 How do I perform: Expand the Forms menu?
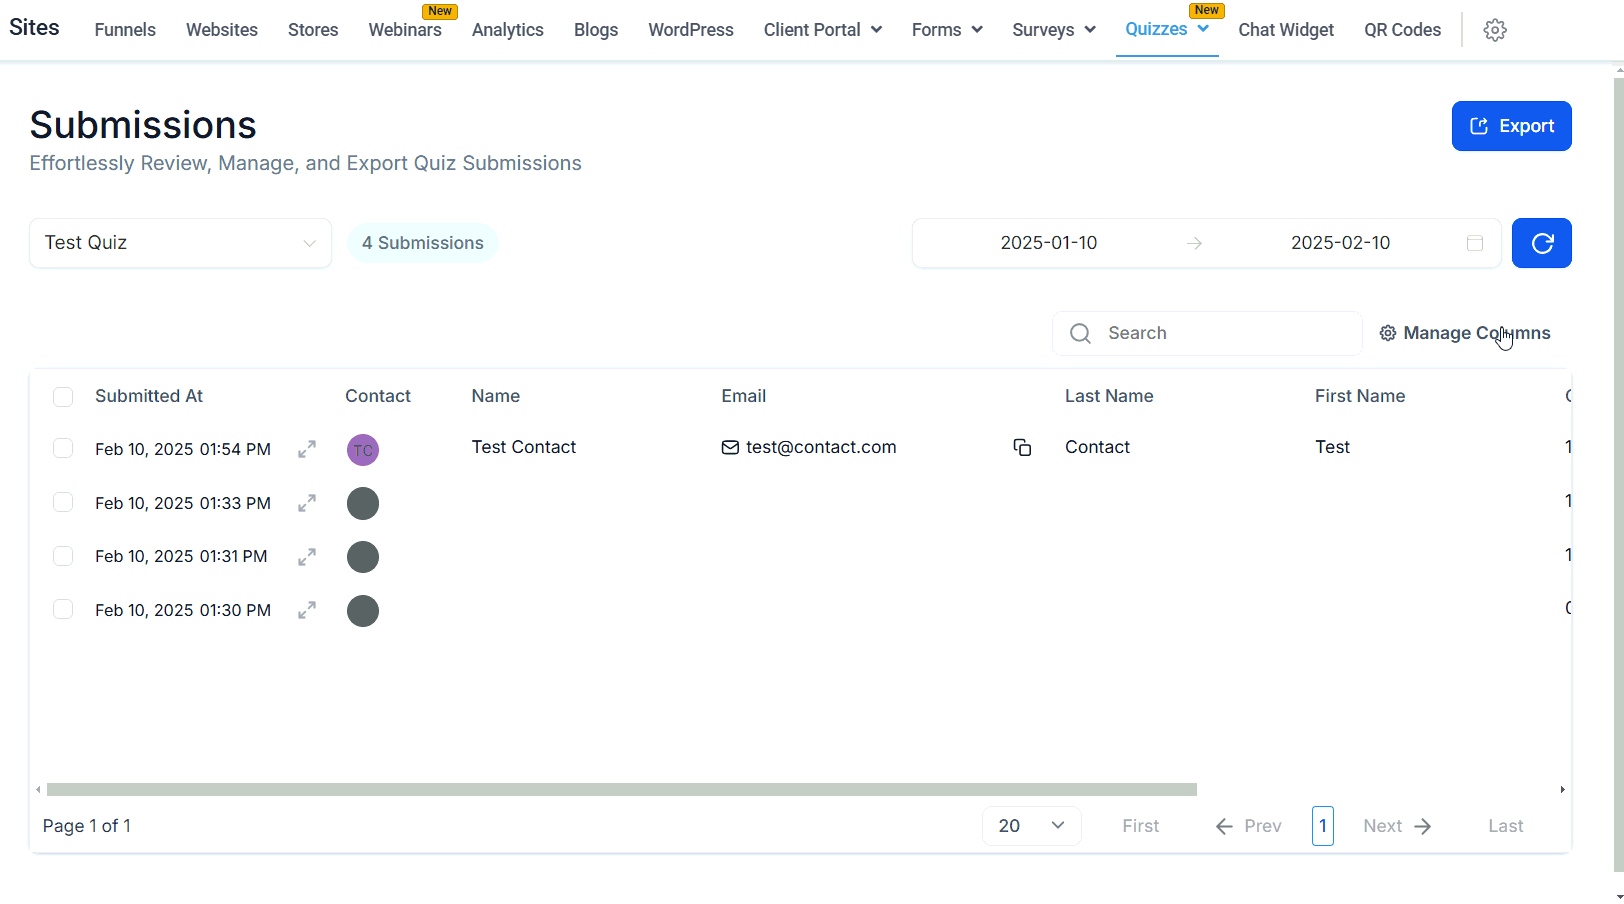click(x=947, y=30)
